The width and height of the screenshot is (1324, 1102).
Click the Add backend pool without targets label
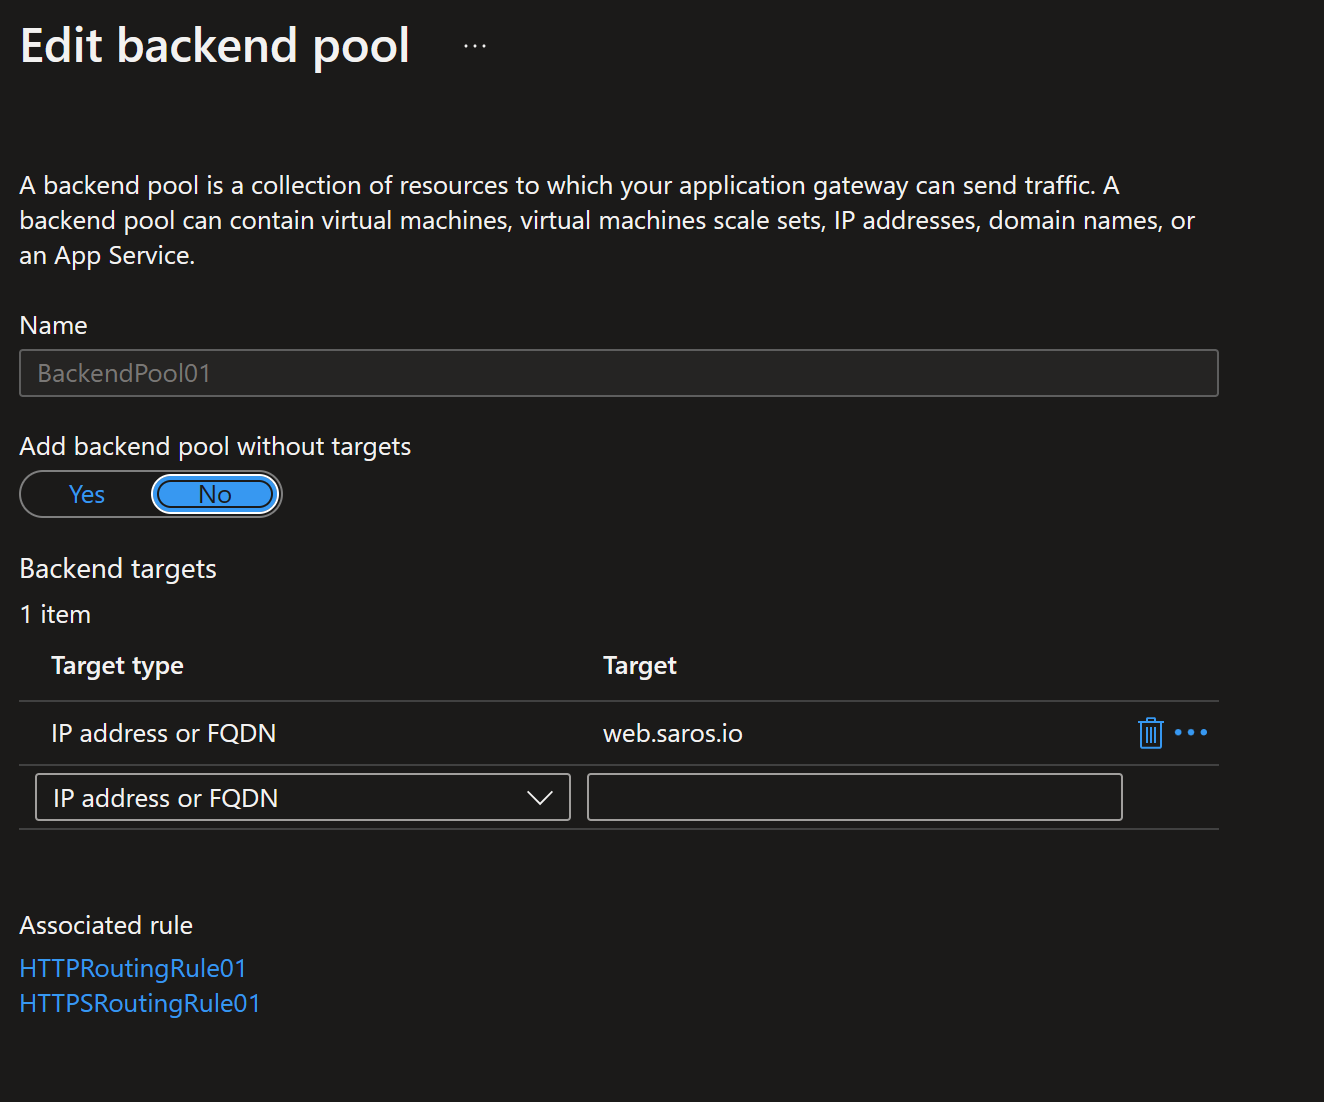coord(215,446)
